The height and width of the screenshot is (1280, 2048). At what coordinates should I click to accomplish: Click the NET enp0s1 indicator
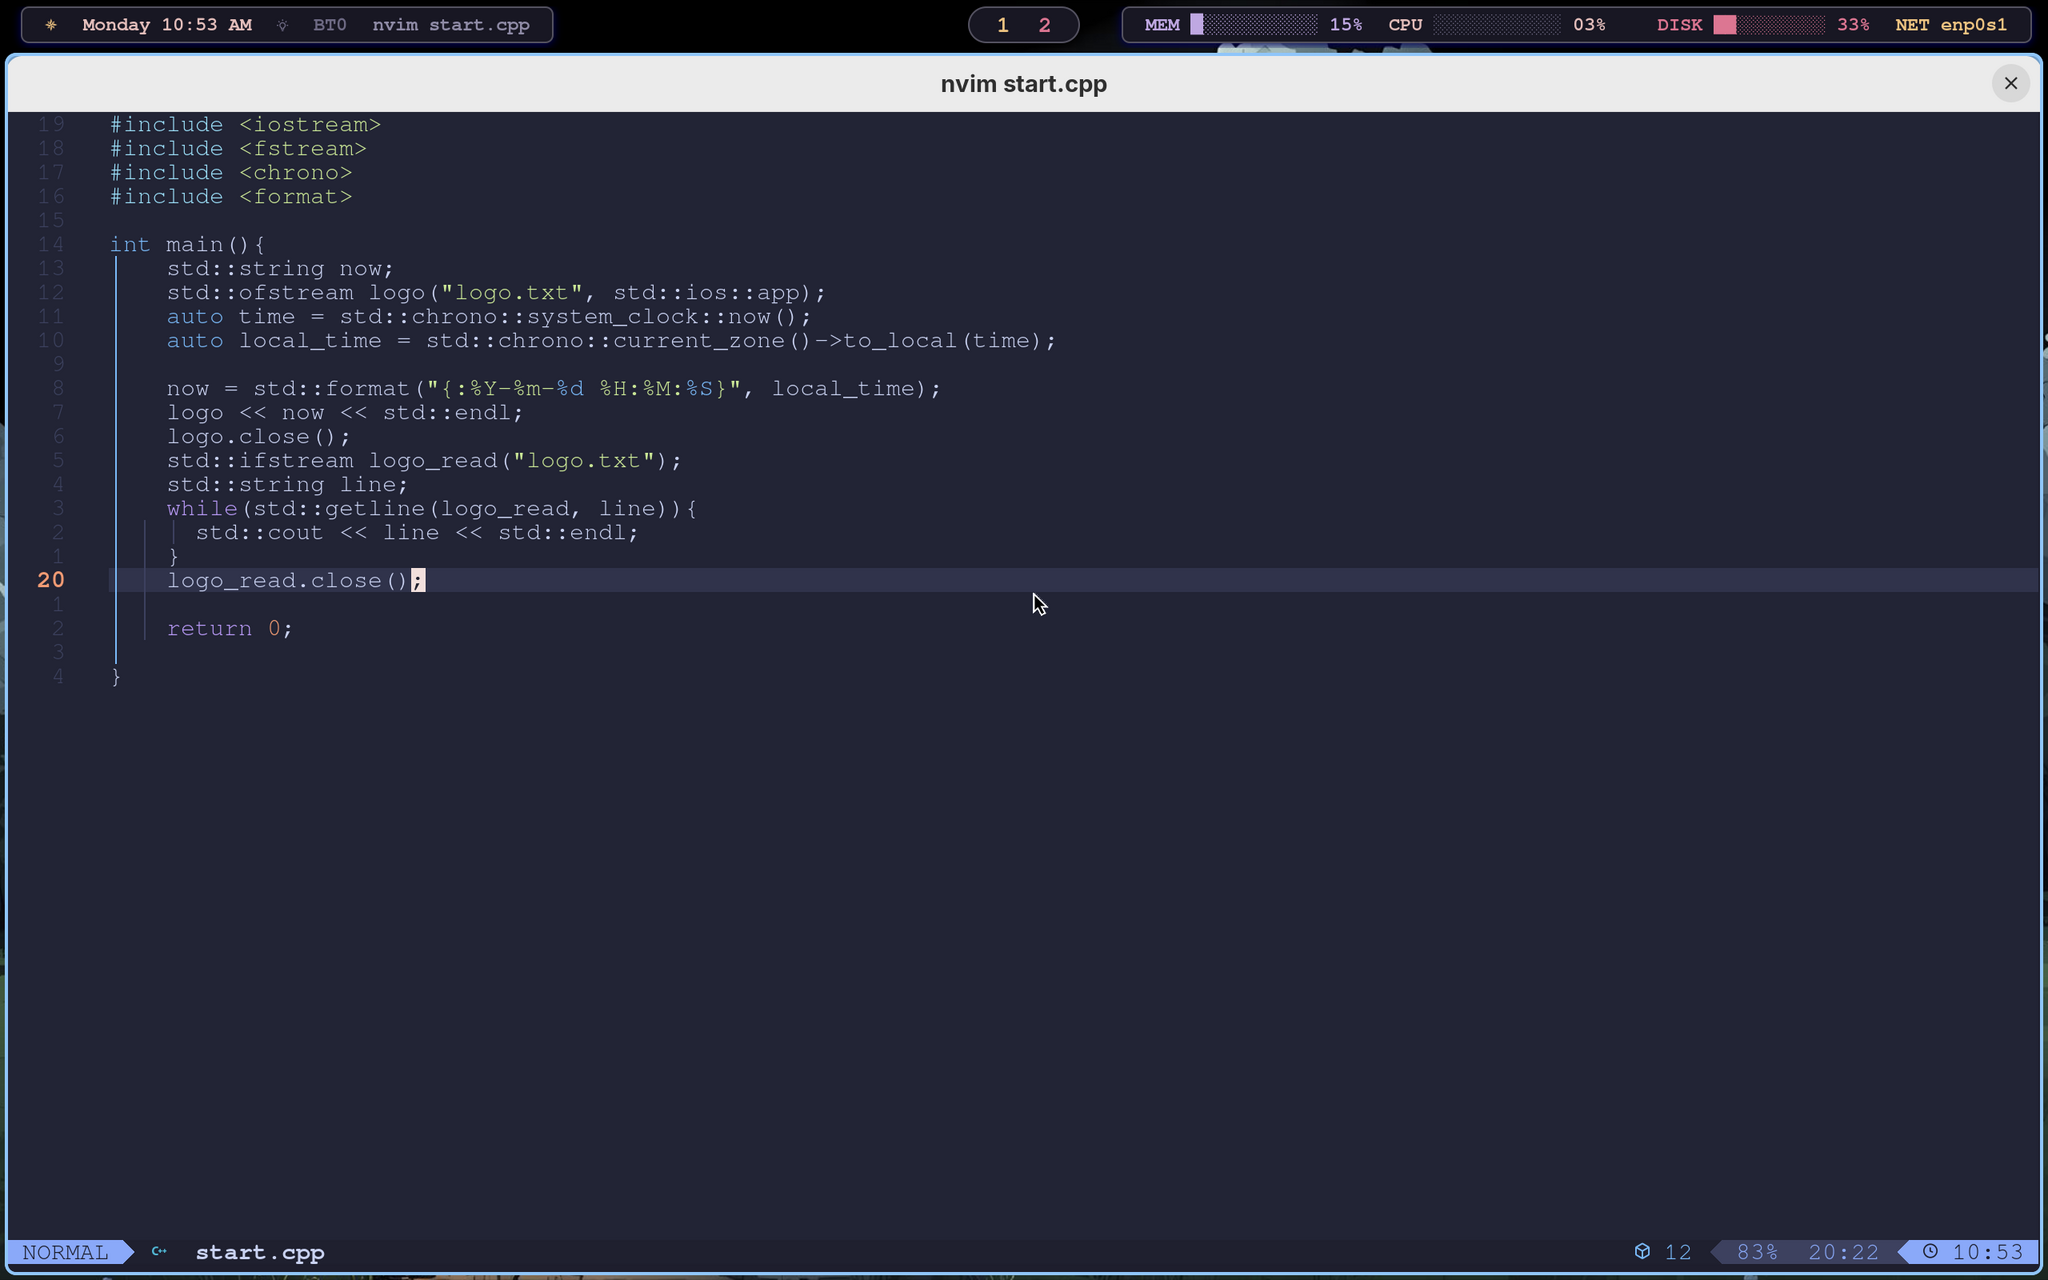click(x=1951, y=25)
